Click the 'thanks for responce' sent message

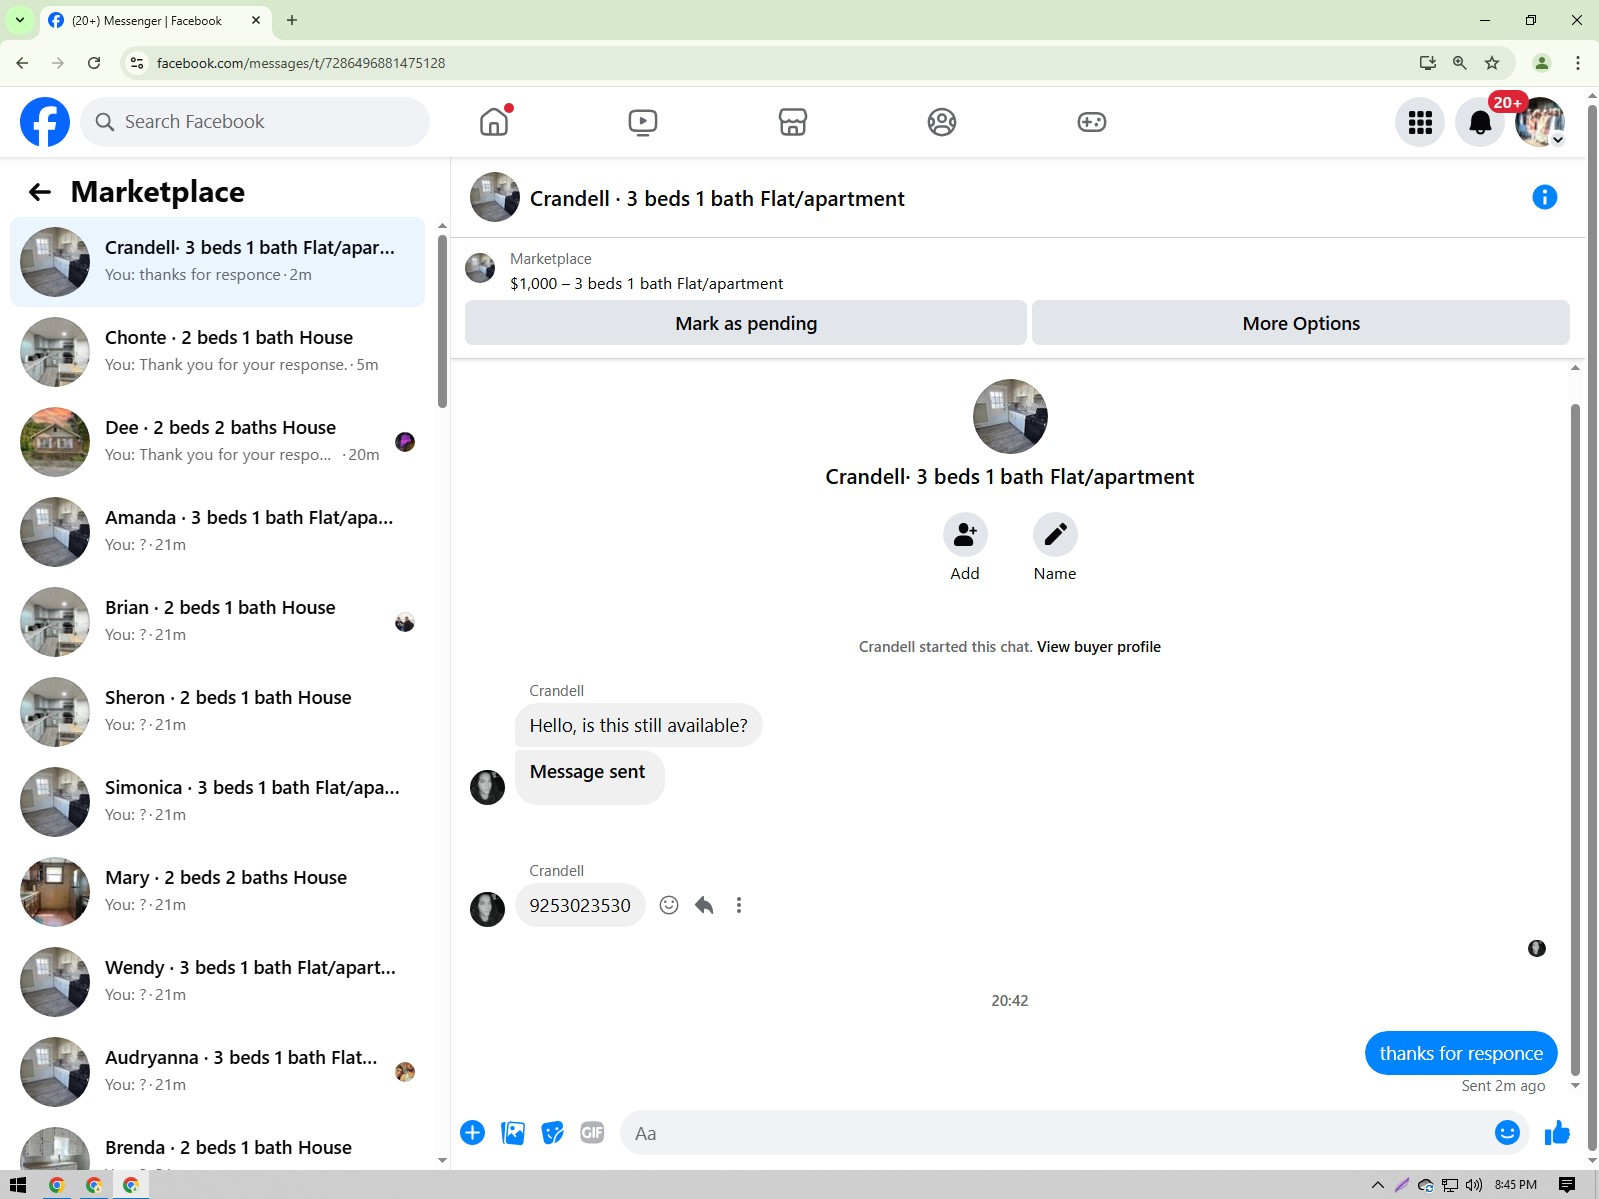click(1461, 1053)
